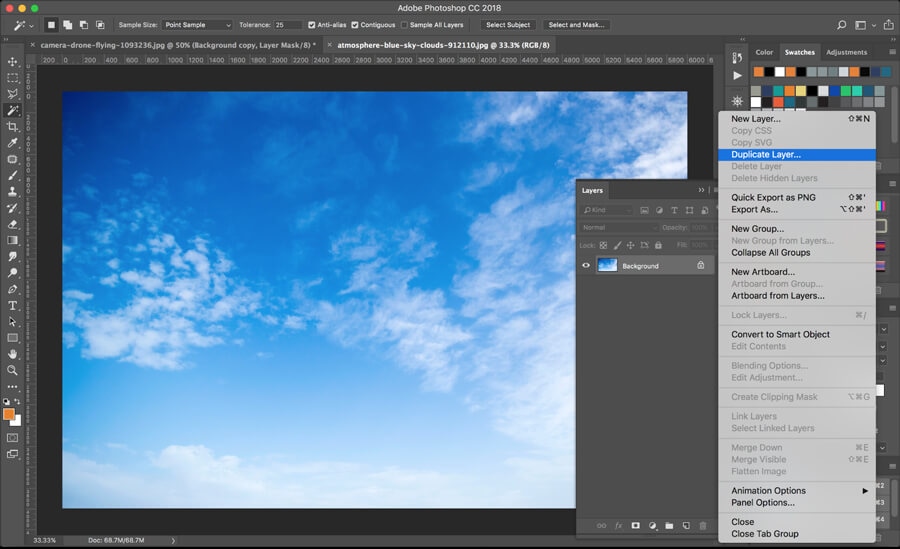Open the Sample Size dropdown
This screenshot has height=549, width=900.
pyautogui.click(x=196, y=25)
